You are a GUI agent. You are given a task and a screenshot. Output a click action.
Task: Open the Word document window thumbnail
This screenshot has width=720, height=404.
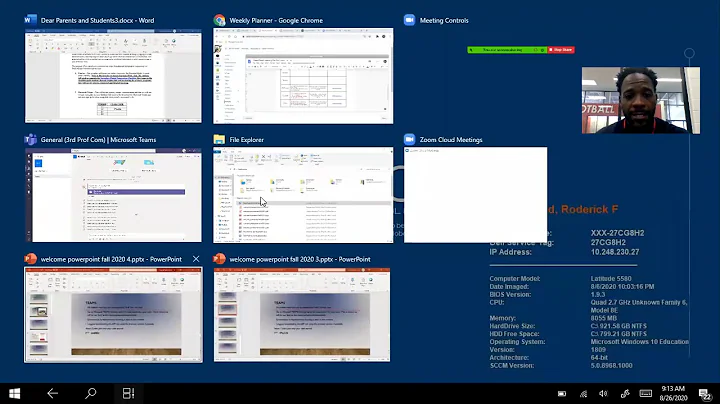(x=113, y=76)
